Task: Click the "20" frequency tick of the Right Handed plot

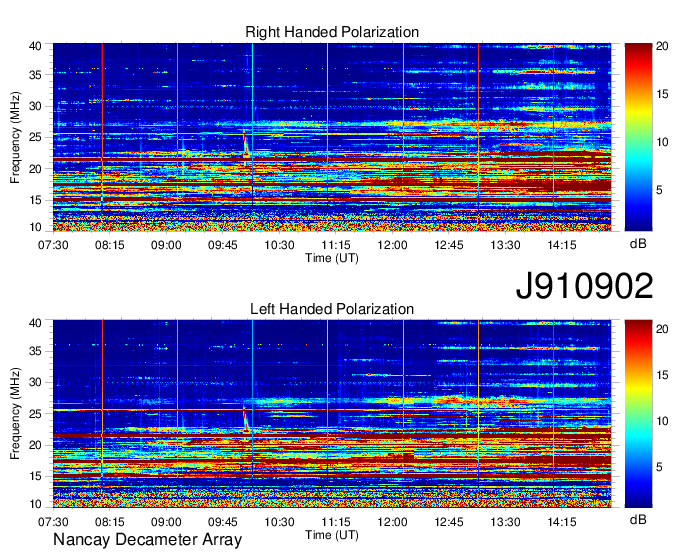Action: click(x=35, y=169)
